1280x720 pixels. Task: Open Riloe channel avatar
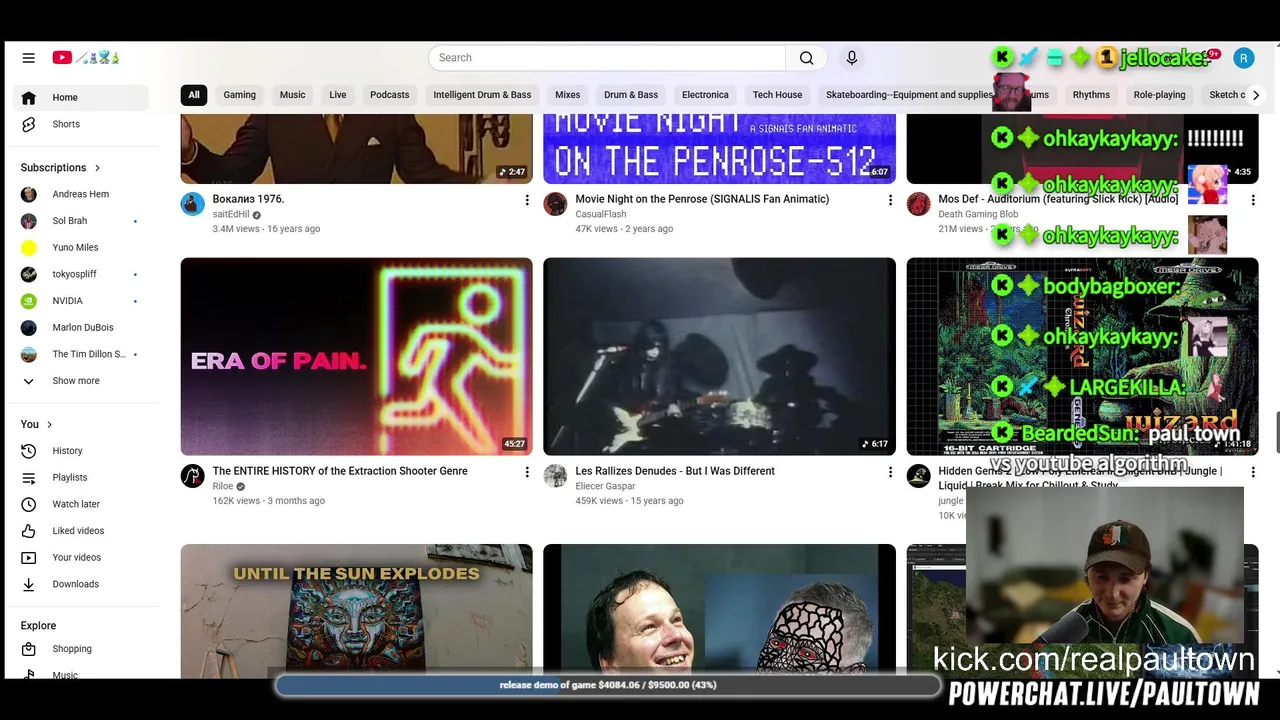coord(192,476)
